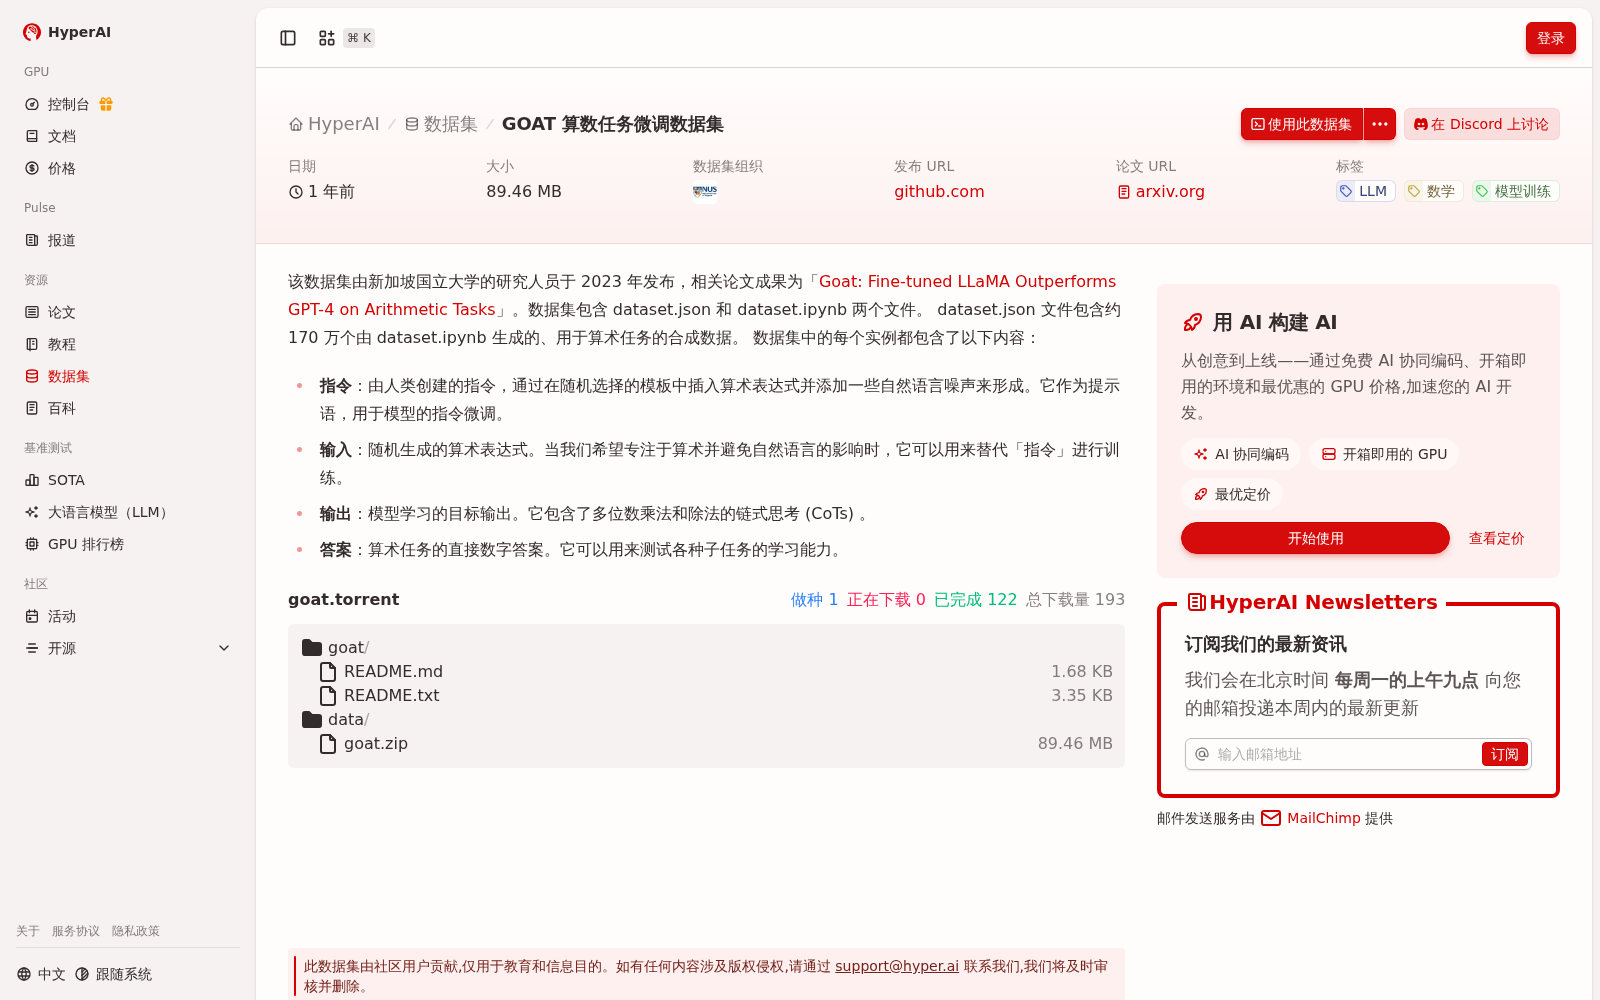Click the chip icon for GPU 排行榜
1600x1000 pixels.
(x=32, y=544)
